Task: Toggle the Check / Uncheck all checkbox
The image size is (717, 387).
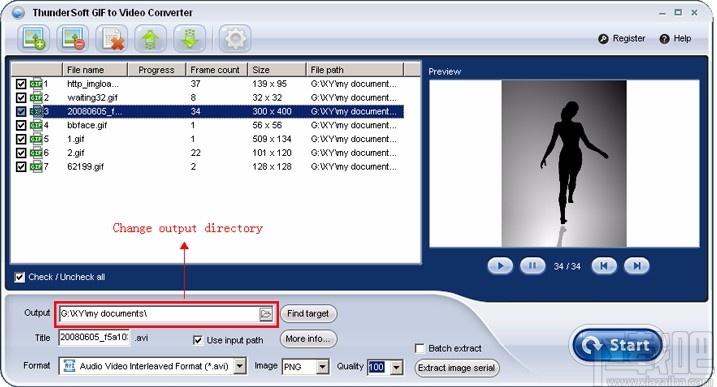Action: pyautogui.click(x=20, y=277)
